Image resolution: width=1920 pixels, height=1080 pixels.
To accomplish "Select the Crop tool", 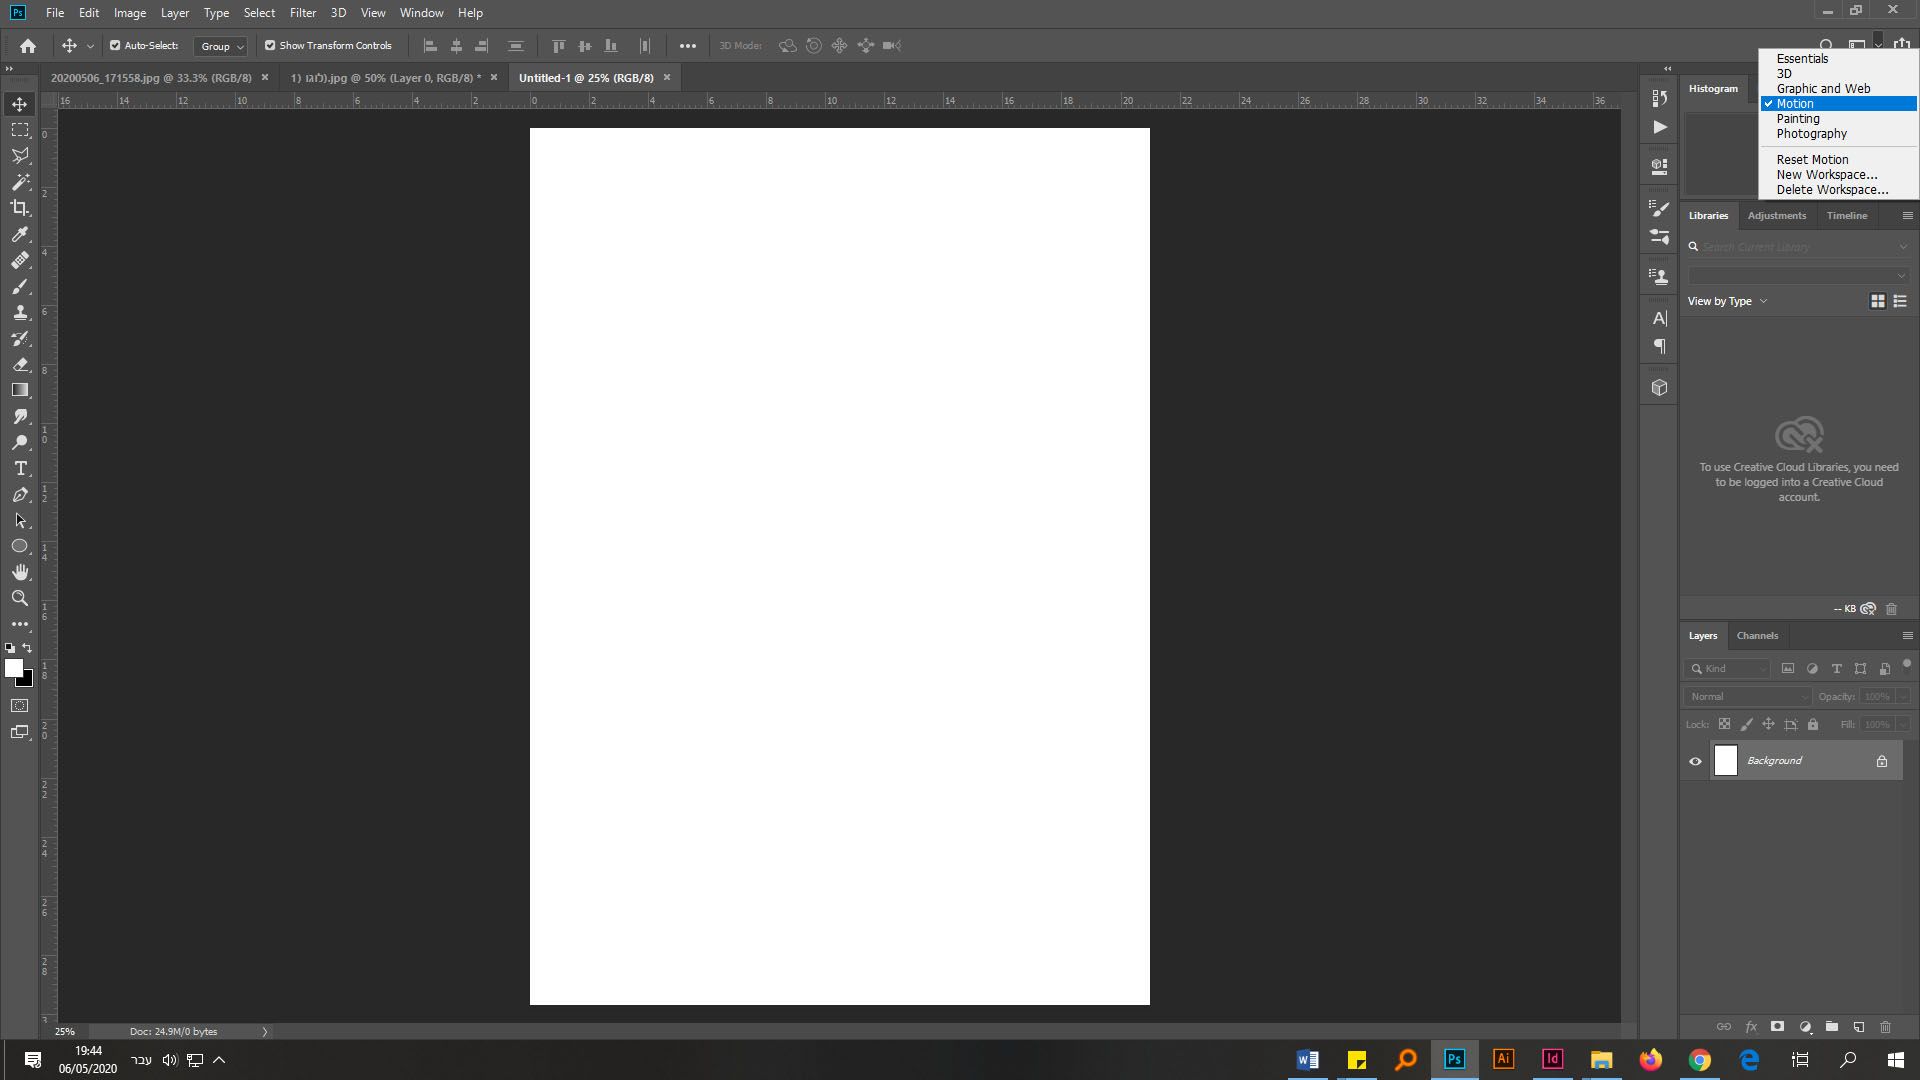I will (20, 208).
